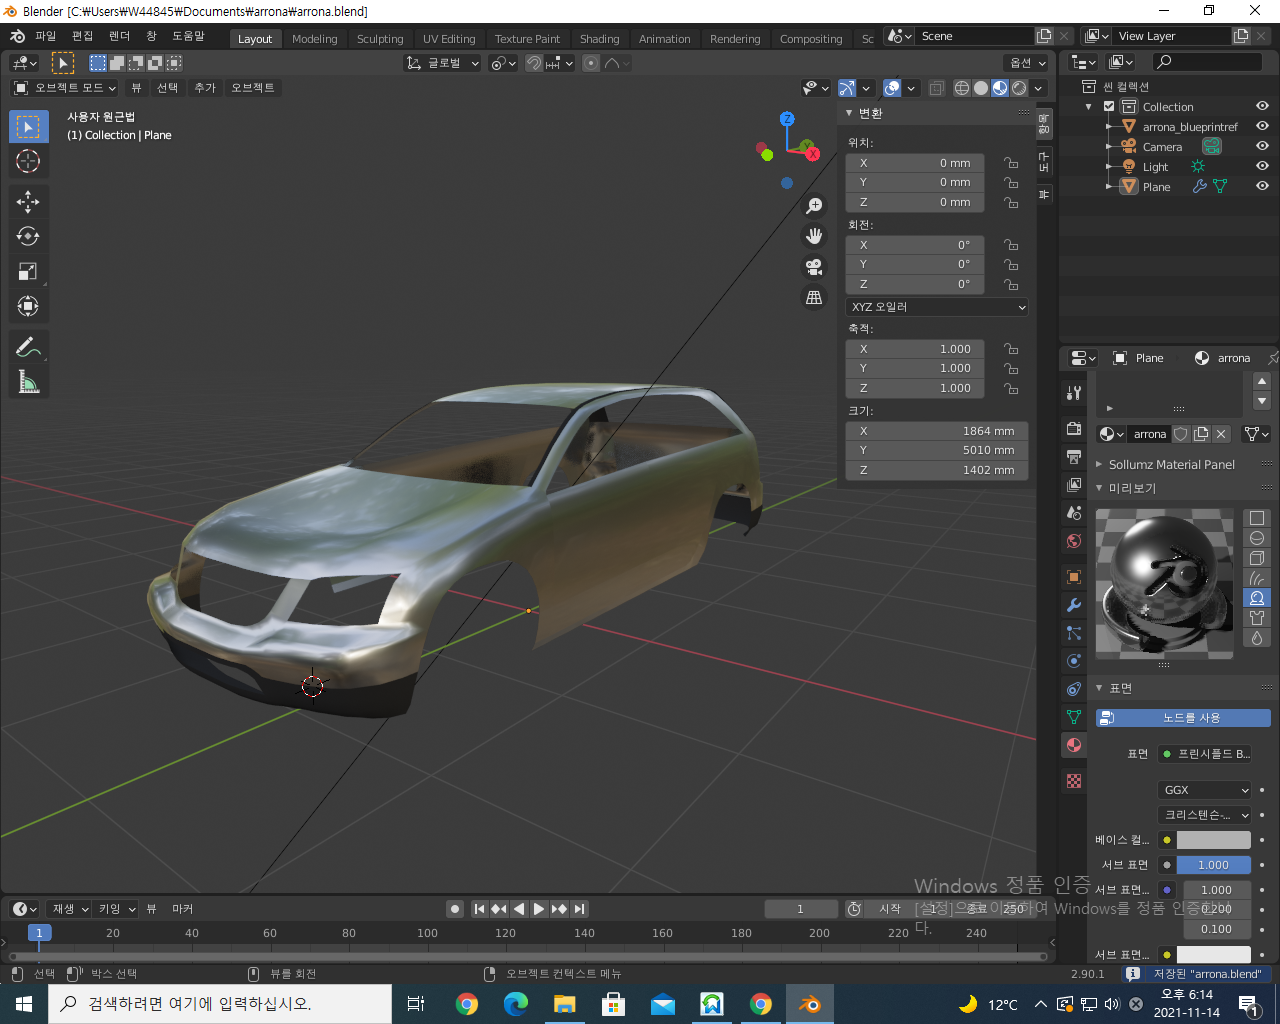The height and width of the screenshot is (1024, 1280).
Task: Select the Scale tool in the toolbar
Action: click(28, 272)
